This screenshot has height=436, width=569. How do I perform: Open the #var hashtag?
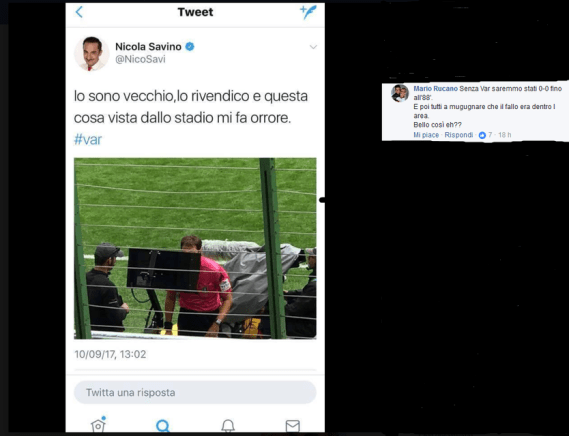[88, 139]
